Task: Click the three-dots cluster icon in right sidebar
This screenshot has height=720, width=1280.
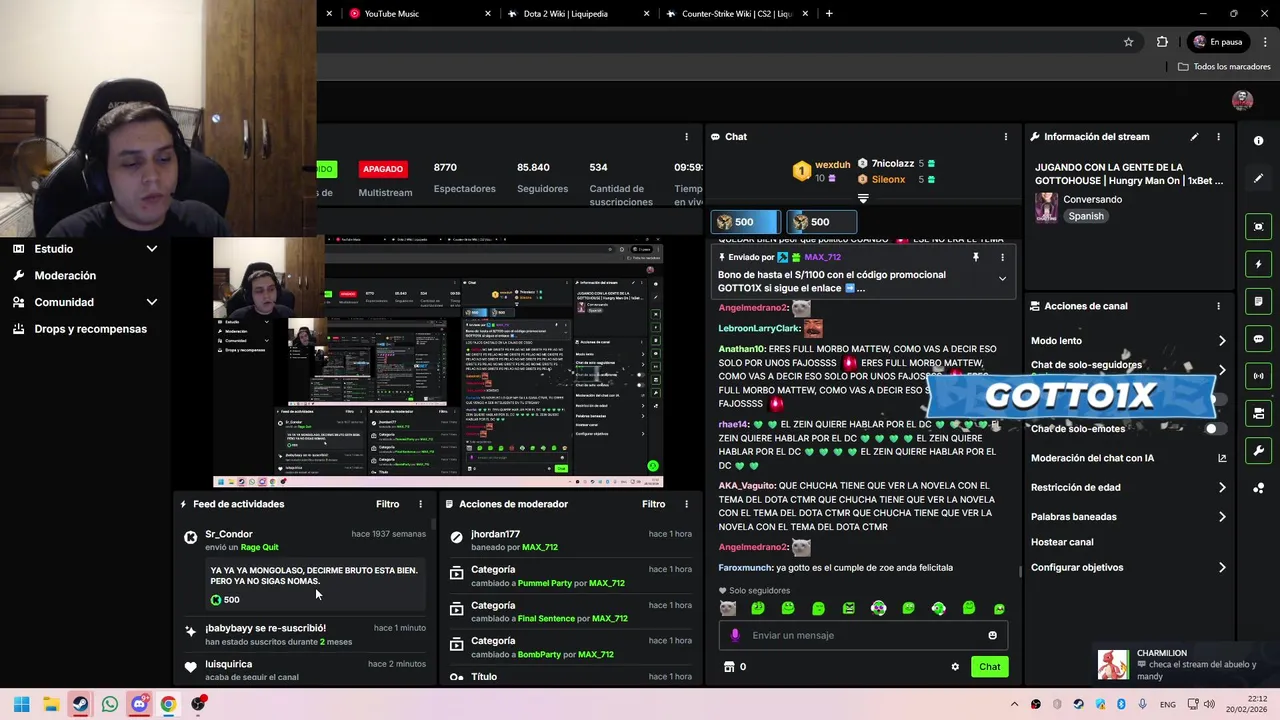Action: tap(1258, 488)
